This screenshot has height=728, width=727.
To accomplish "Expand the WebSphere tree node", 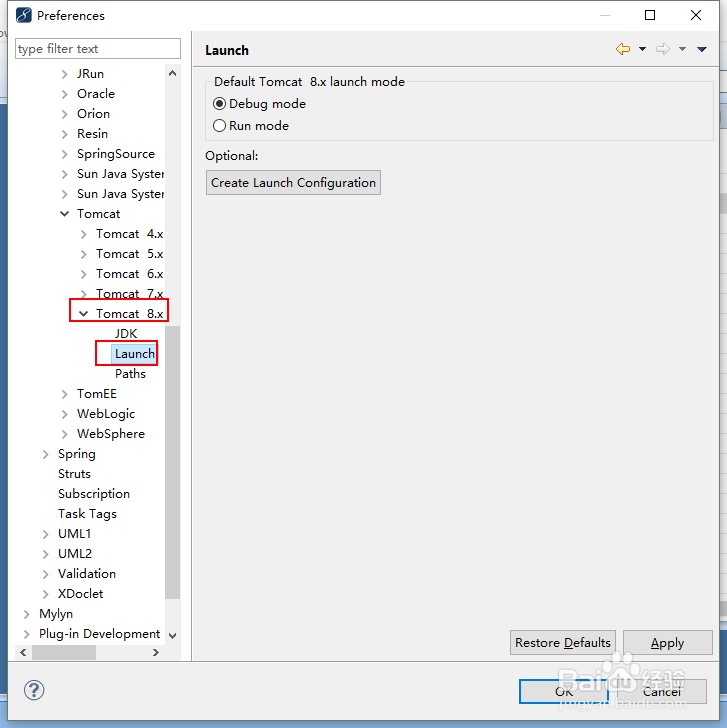I will click(x=65, y=434).
